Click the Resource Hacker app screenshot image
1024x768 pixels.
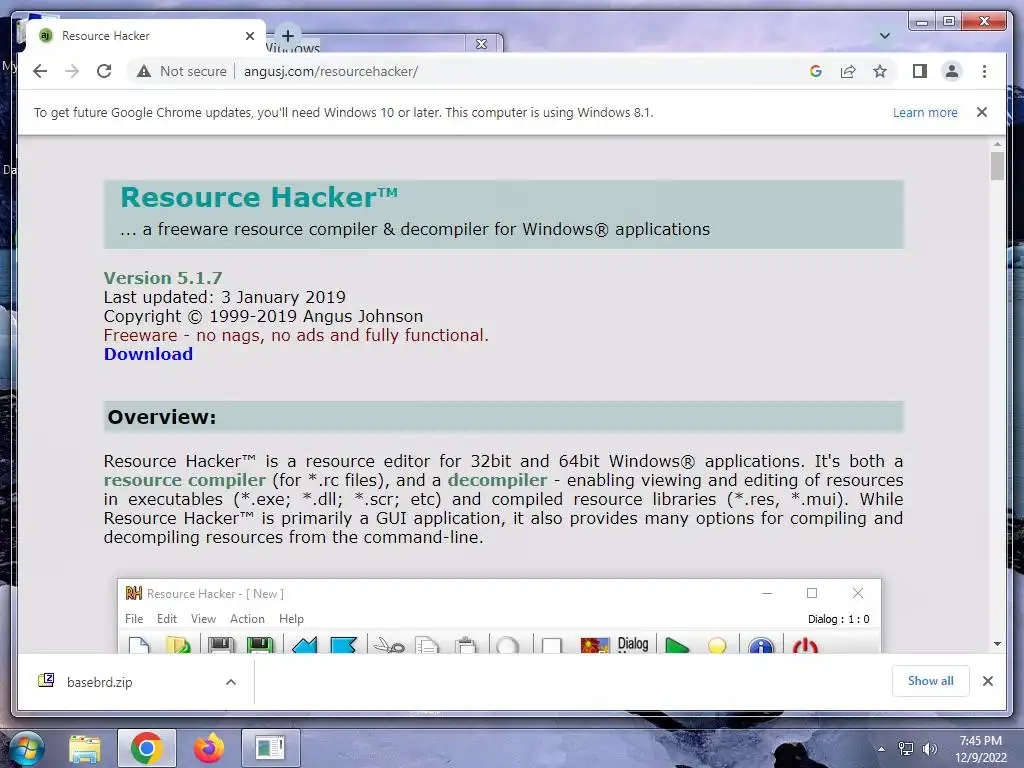[500, 616]
